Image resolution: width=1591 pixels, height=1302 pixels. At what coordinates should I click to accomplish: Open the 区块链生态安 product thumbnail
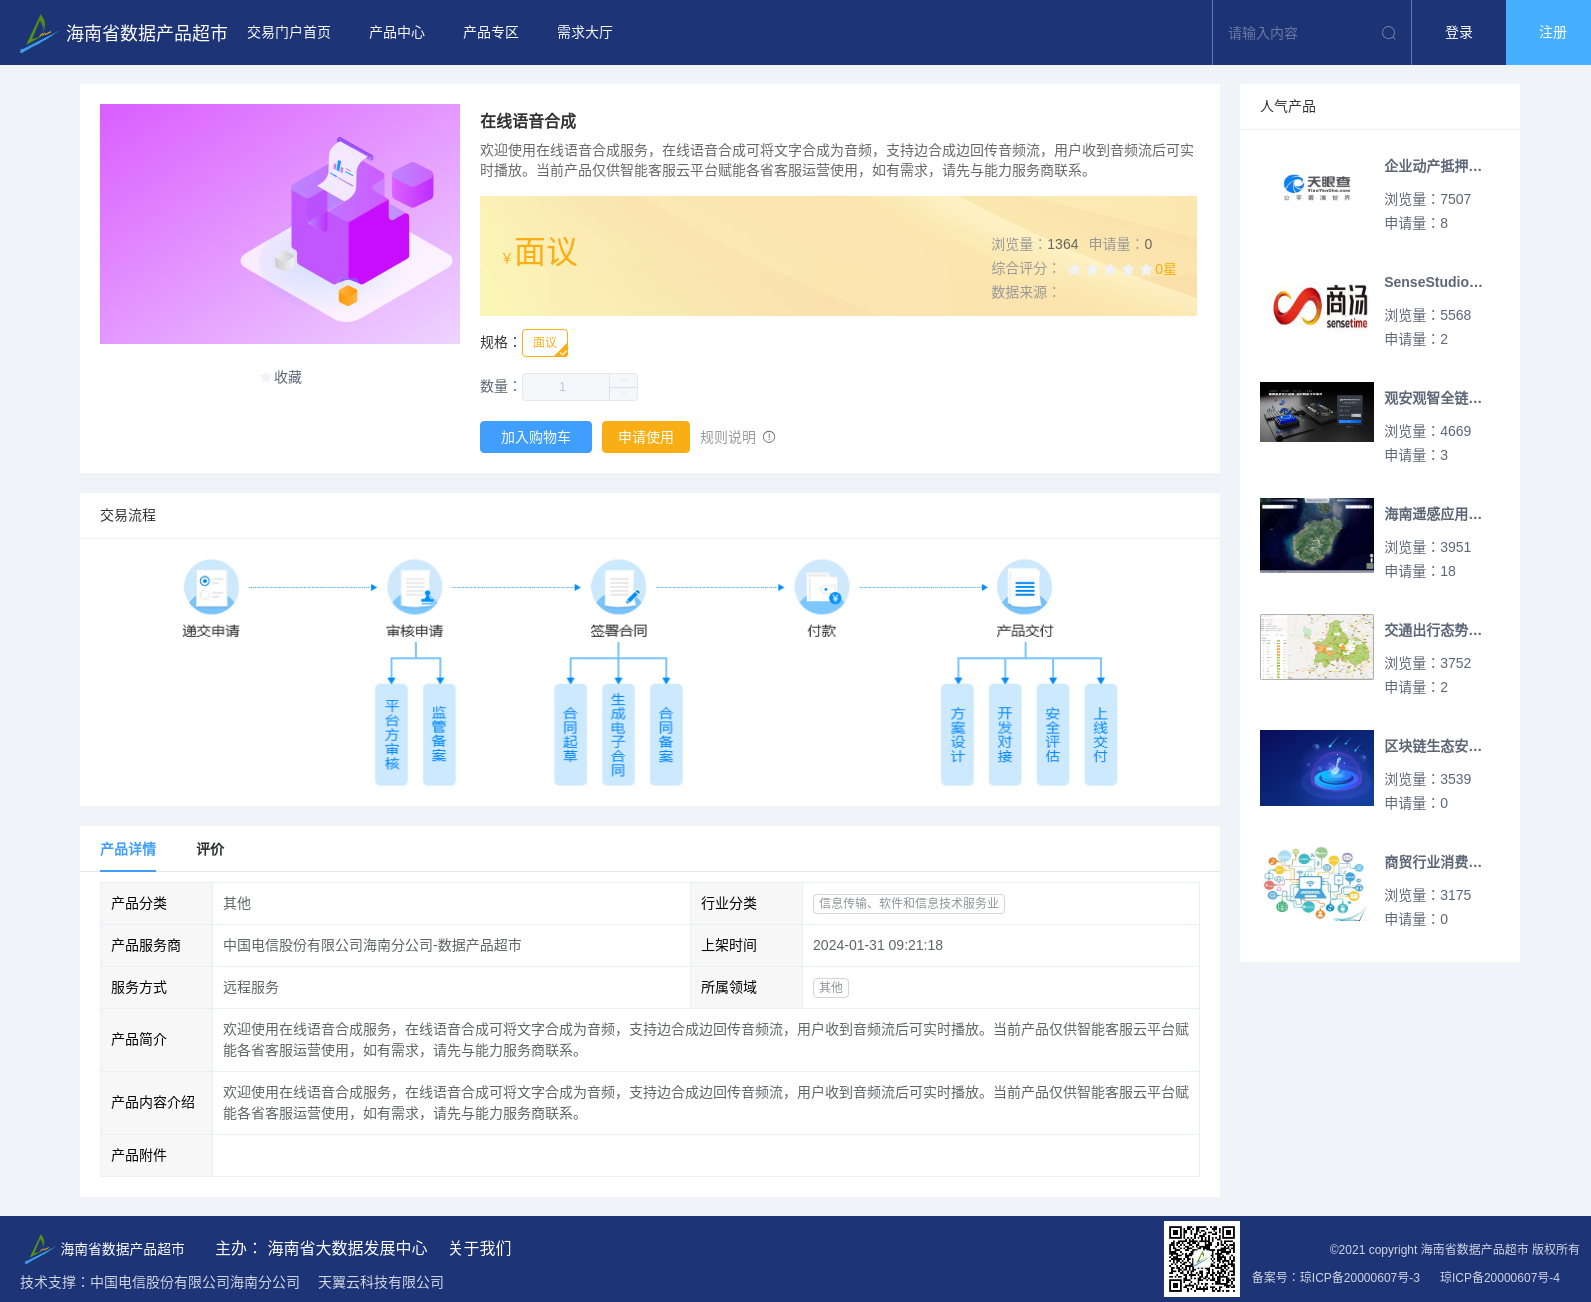click(1317, 768)
